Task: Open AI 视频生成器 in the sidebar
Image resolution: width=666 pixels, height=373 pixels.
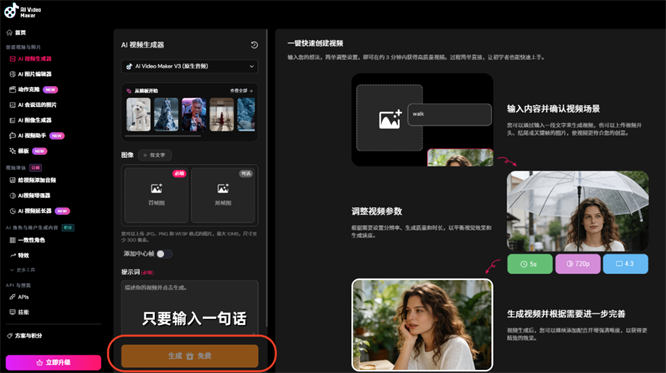Action: pyautogui.click(x=31, y=59)
